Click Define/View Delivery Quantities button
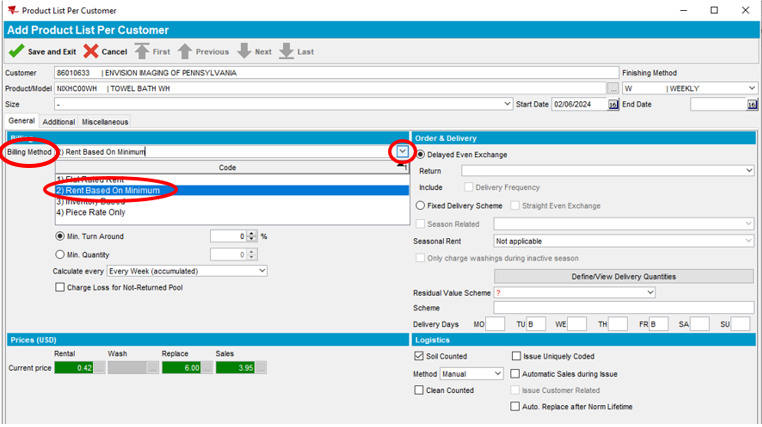 click(621, 276)
